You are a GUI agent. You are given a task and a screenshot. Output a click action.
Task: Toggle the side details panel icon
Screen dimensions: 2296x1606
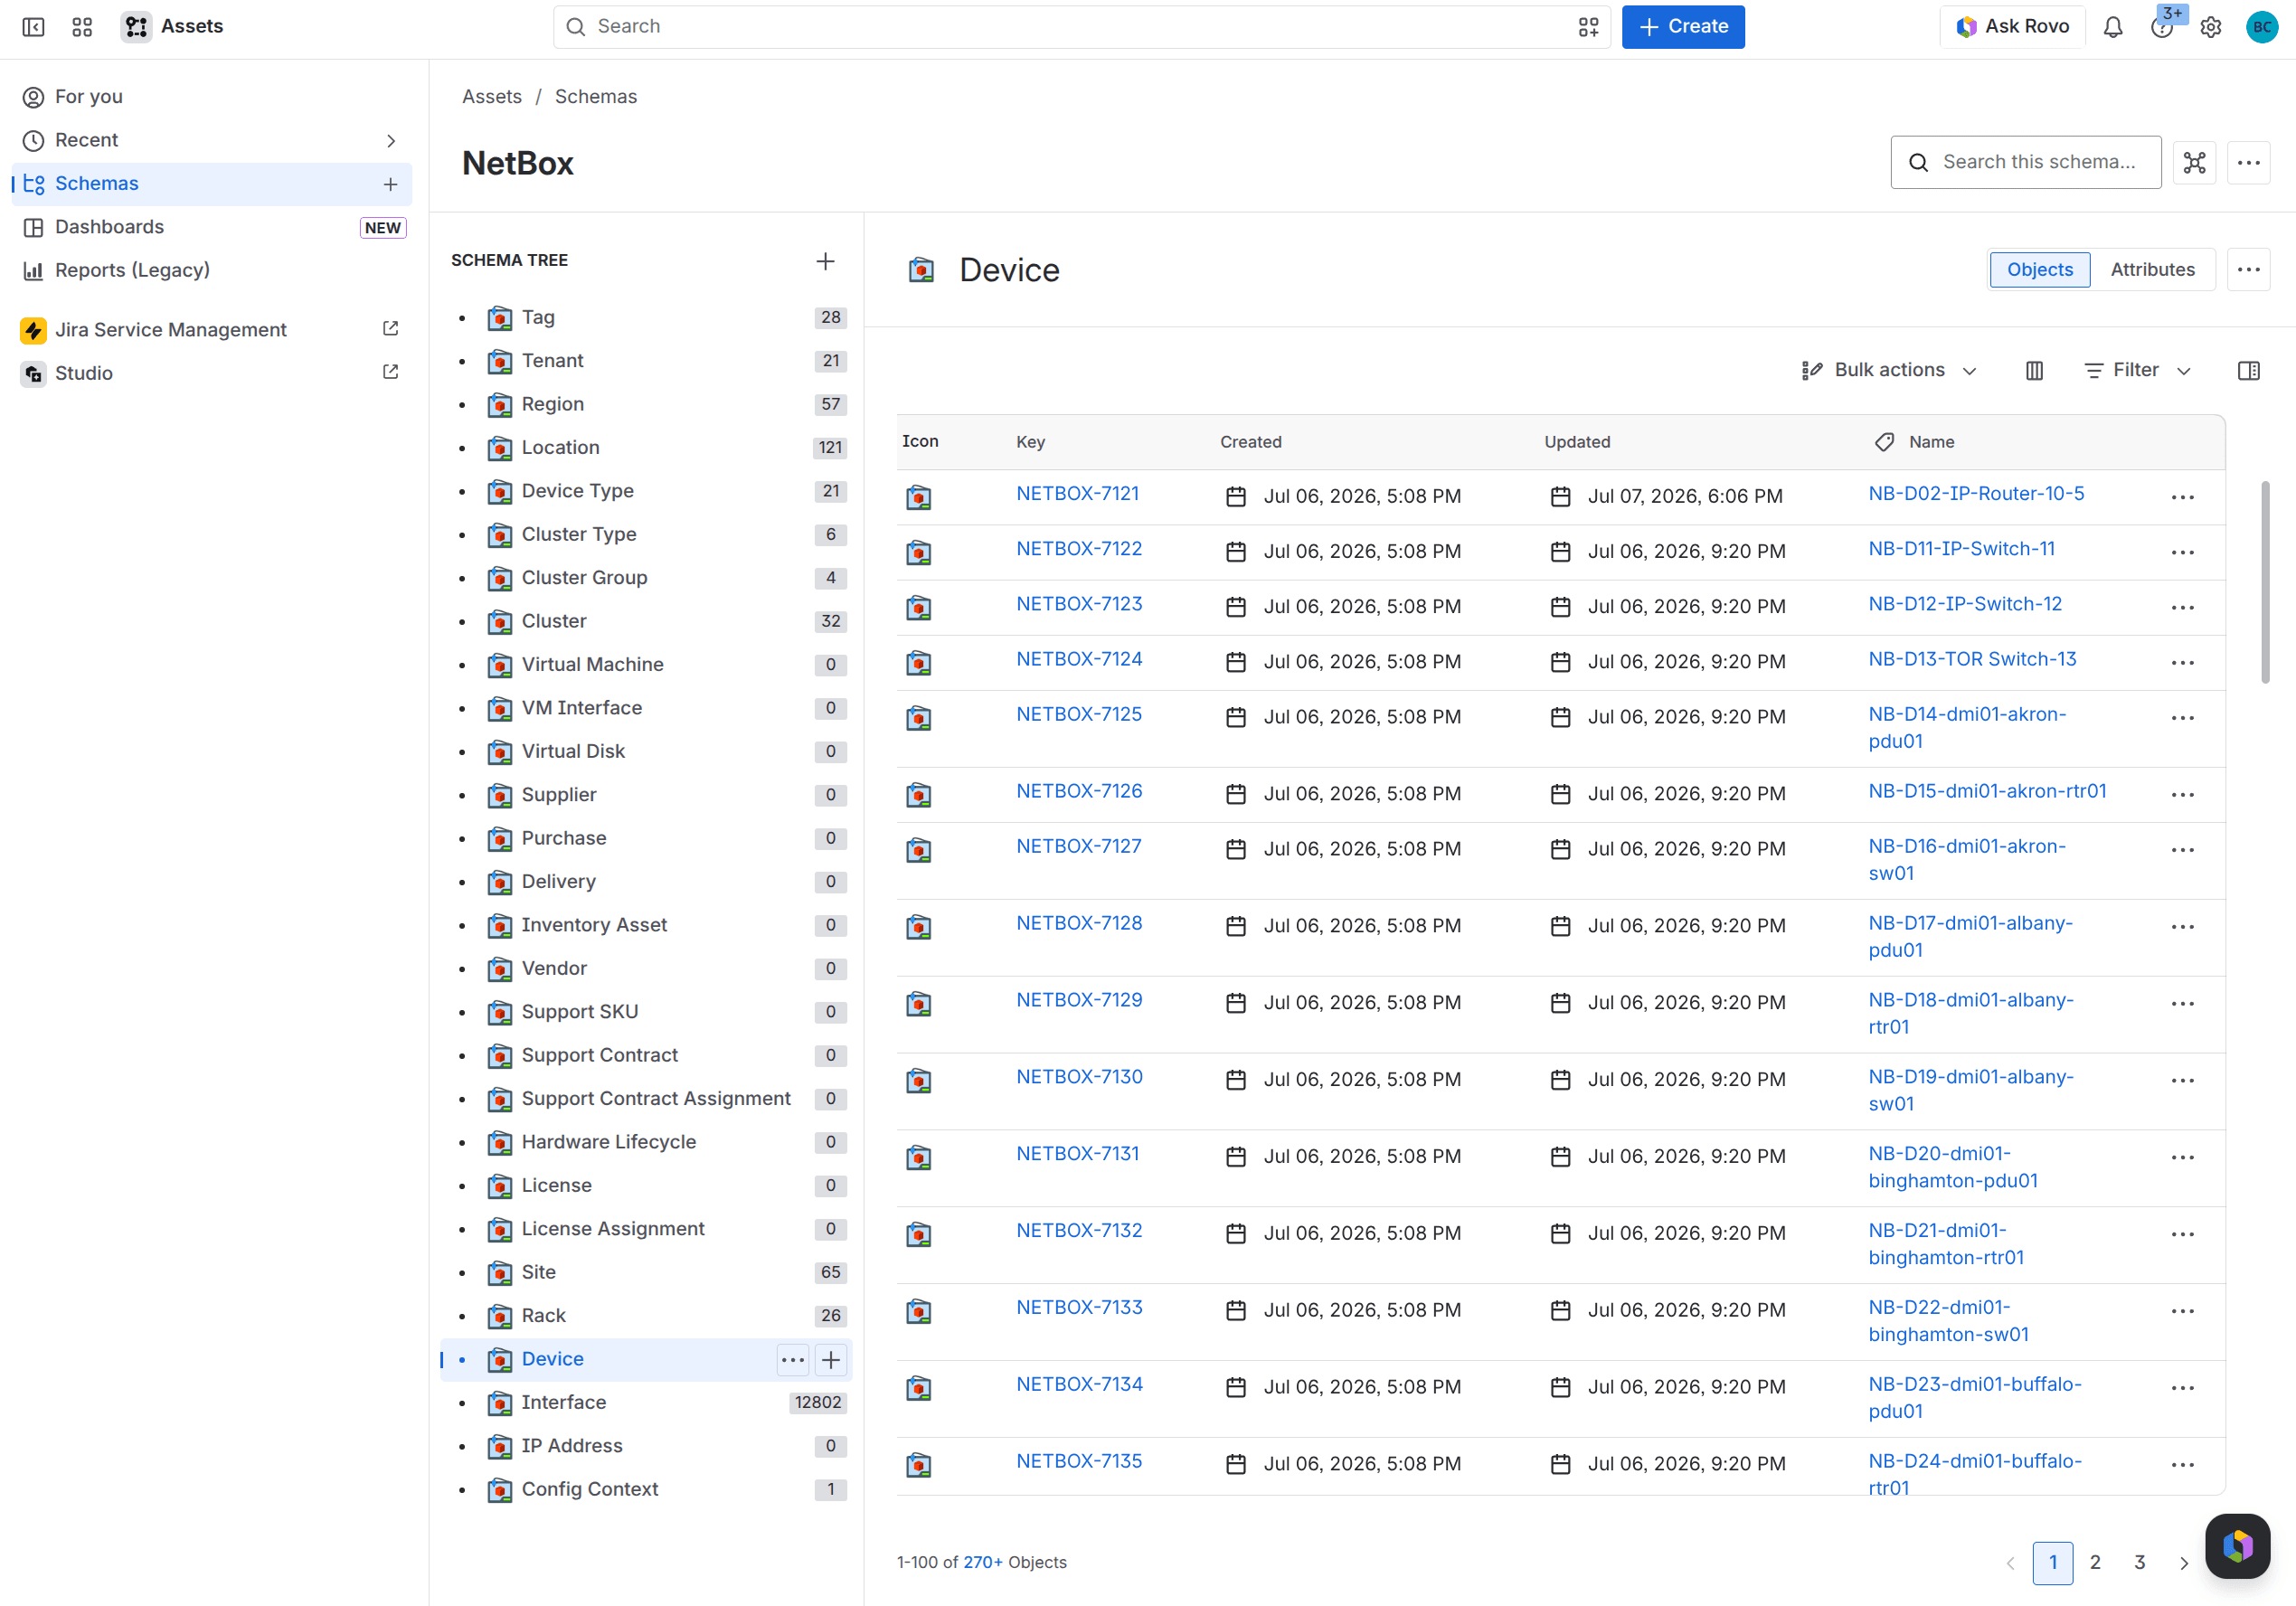(x=2248, y=371)
